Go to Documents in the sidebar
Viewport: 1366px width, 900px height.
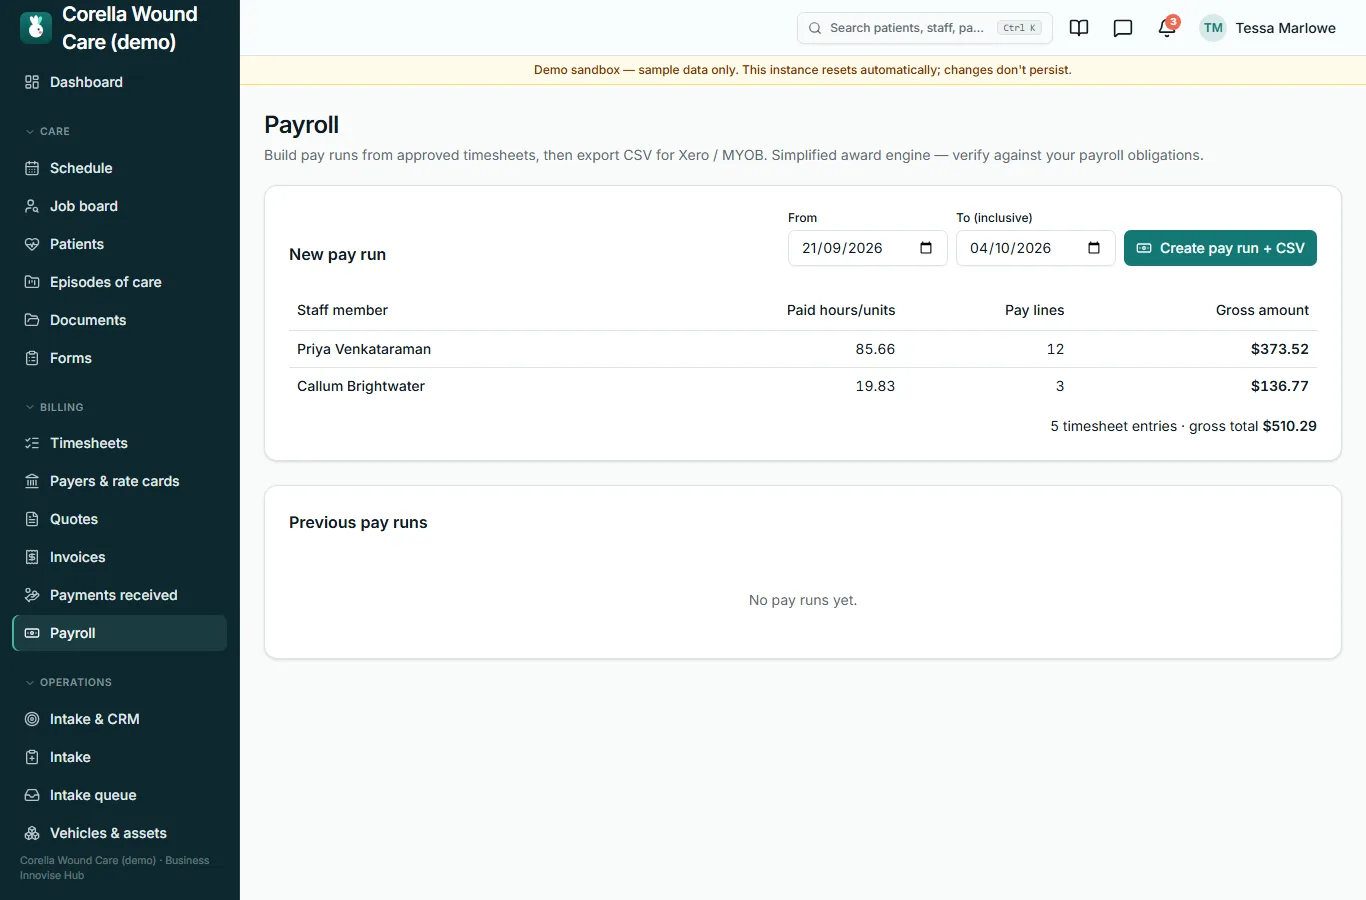click(120, 320)
